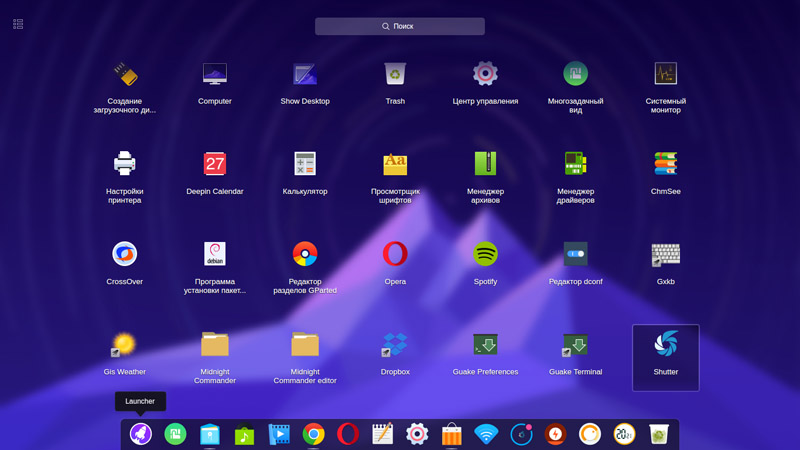Open Gis Weather
The image size is (800, 450).
(x=124, y=344)
